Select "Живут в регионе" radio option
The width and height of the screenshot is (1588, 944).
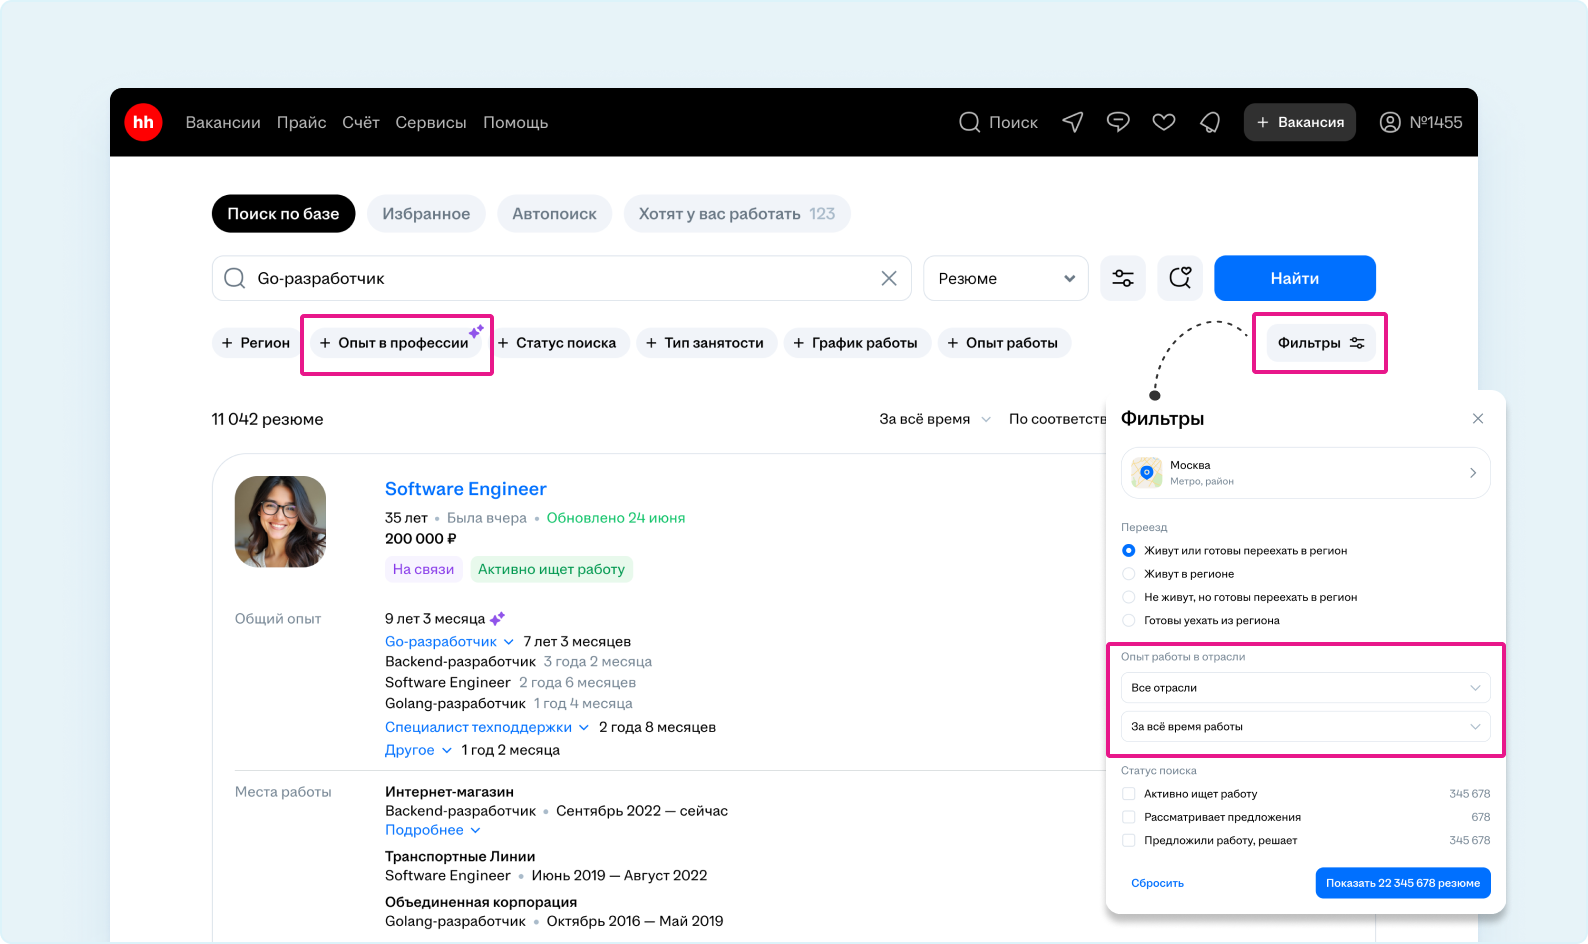point(1129,574)
